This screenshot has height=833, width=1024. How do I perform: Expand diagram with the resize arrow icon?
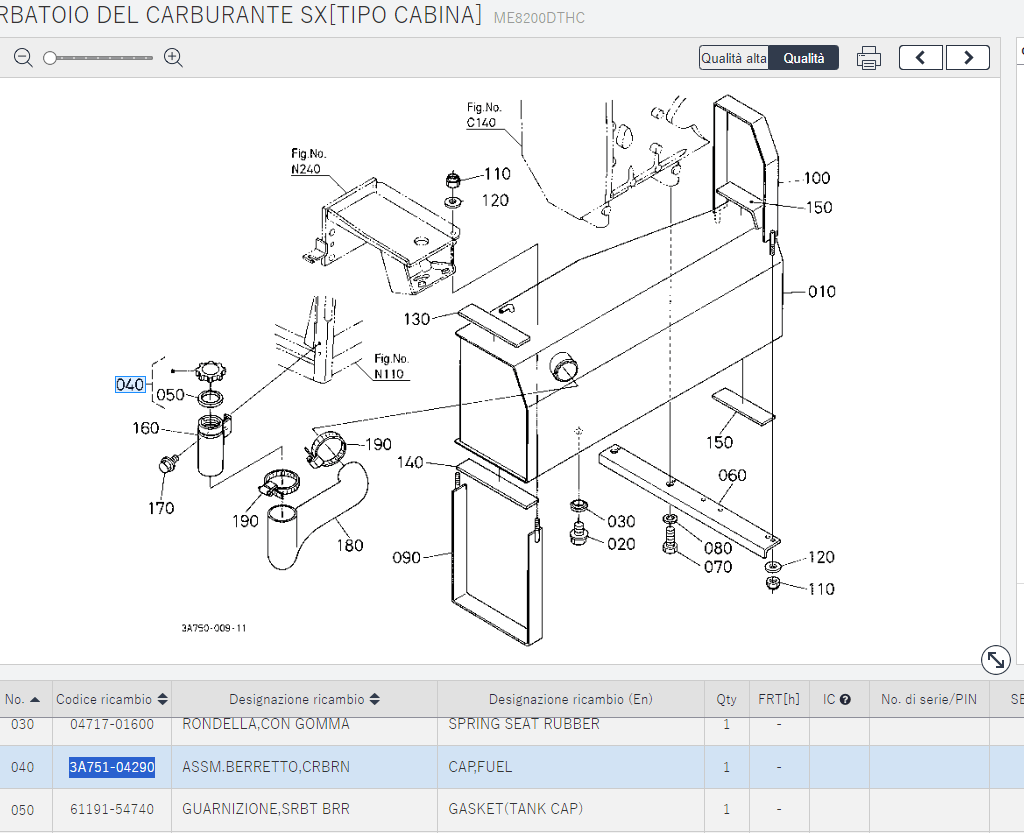tap(995, 659)
